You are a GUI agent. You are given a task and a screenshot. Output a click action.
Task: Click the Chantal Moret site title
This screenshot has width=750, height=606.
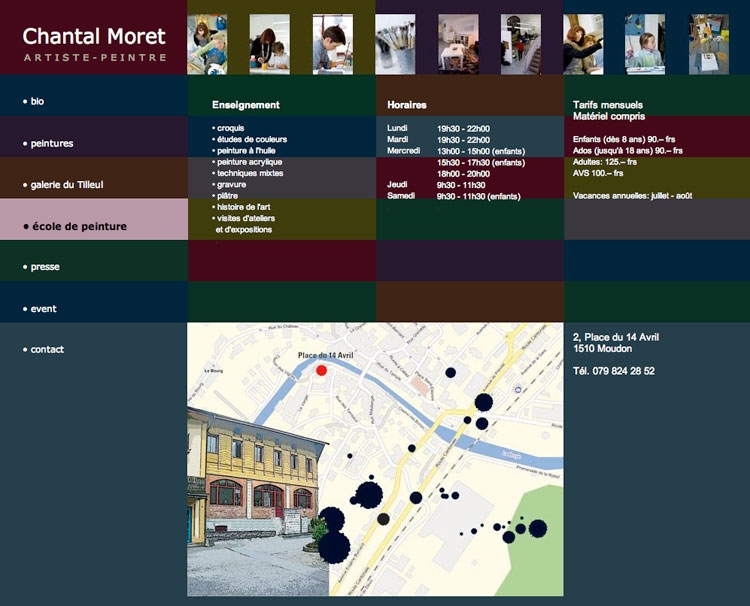point(94,37)
